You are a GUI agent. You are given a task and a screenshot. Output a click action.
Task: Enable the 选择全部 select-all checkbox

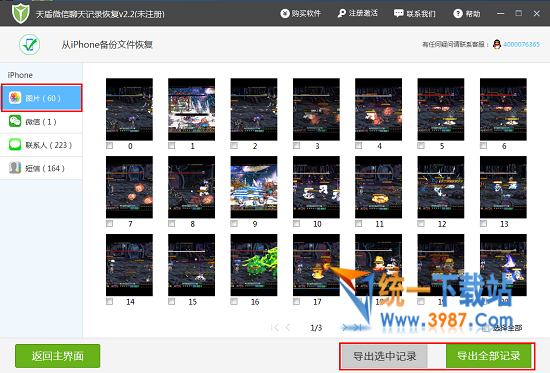tap(486, 328)
